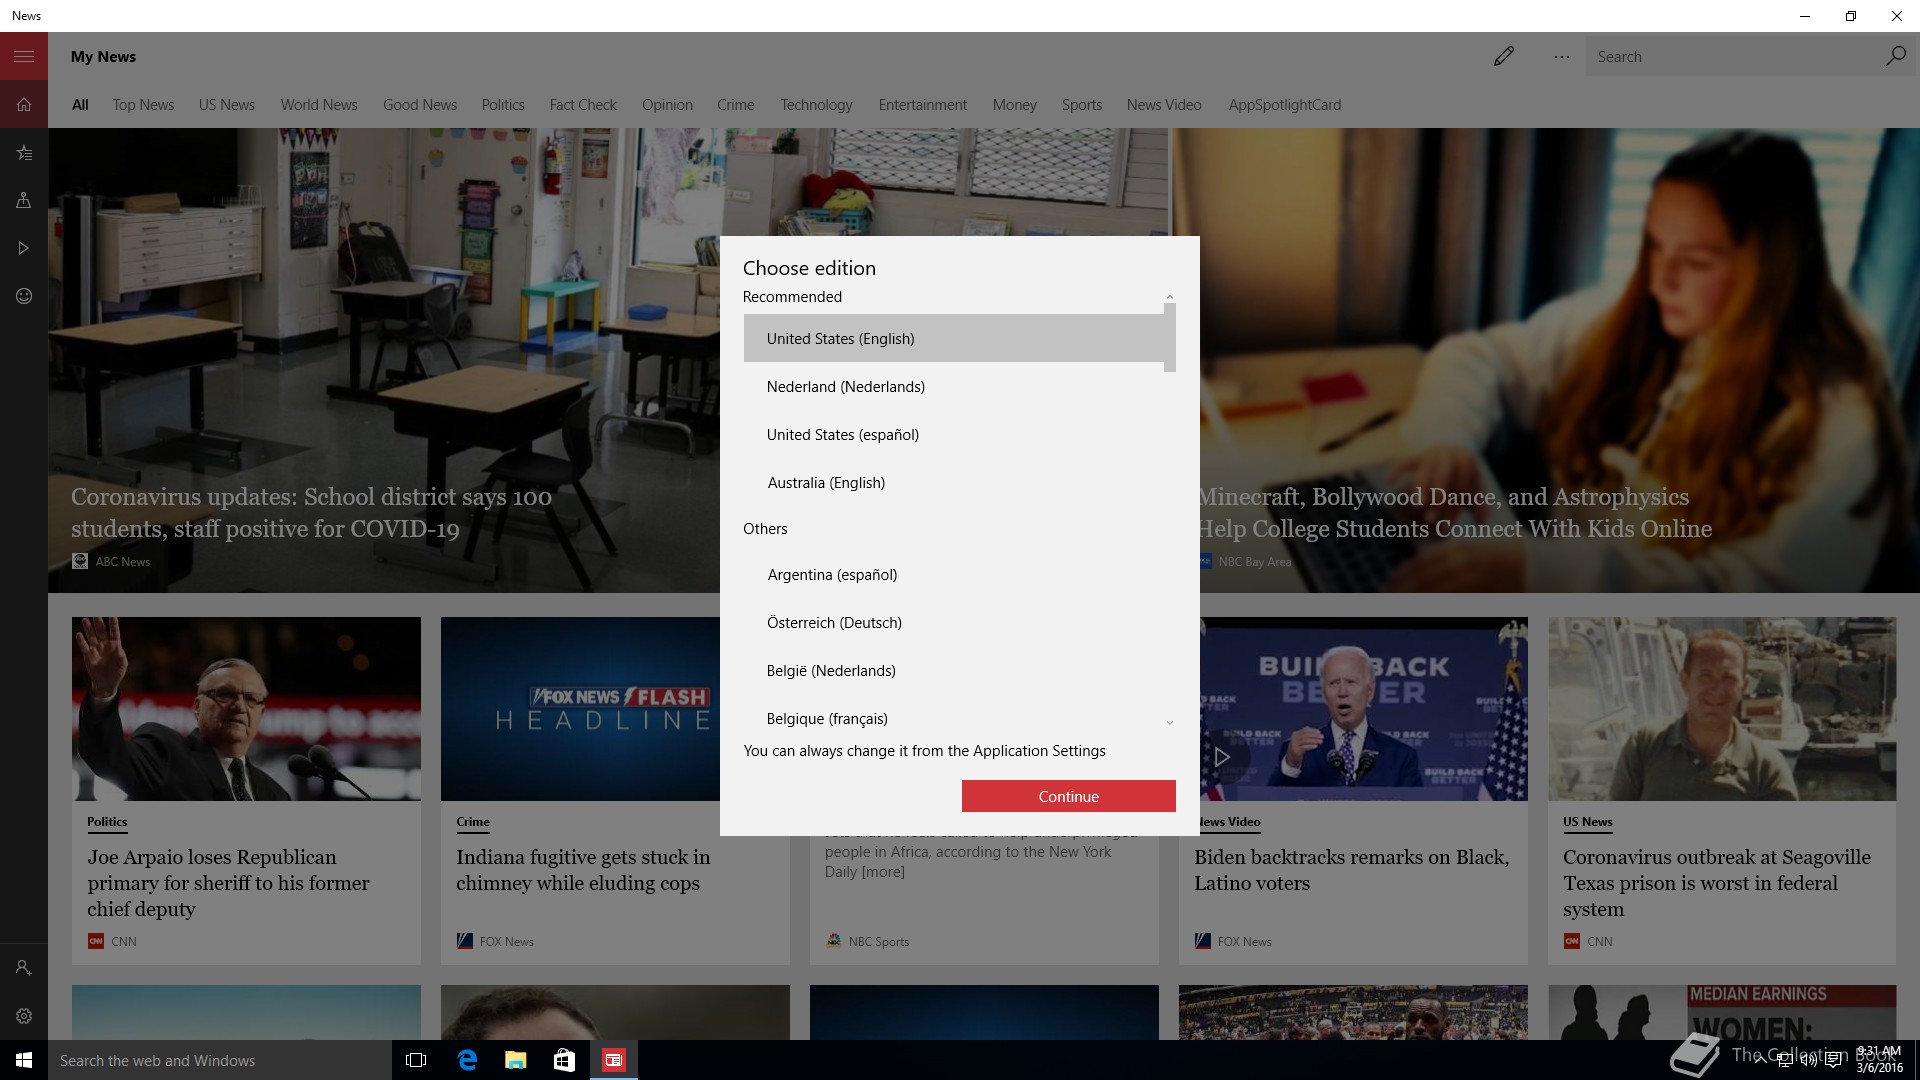Open the Money tab
1920x1080 pixels.
pos(1014,105)
